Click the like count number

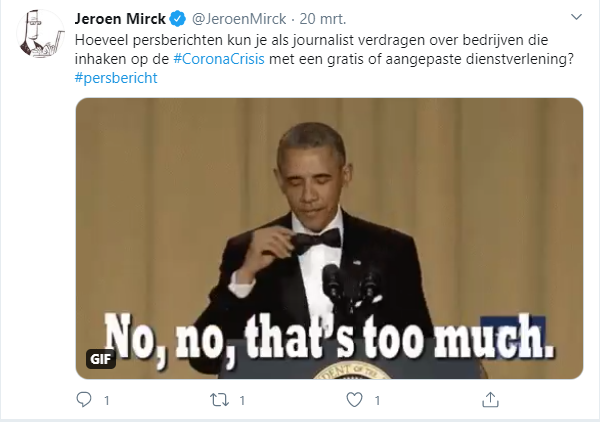point(376,400)
